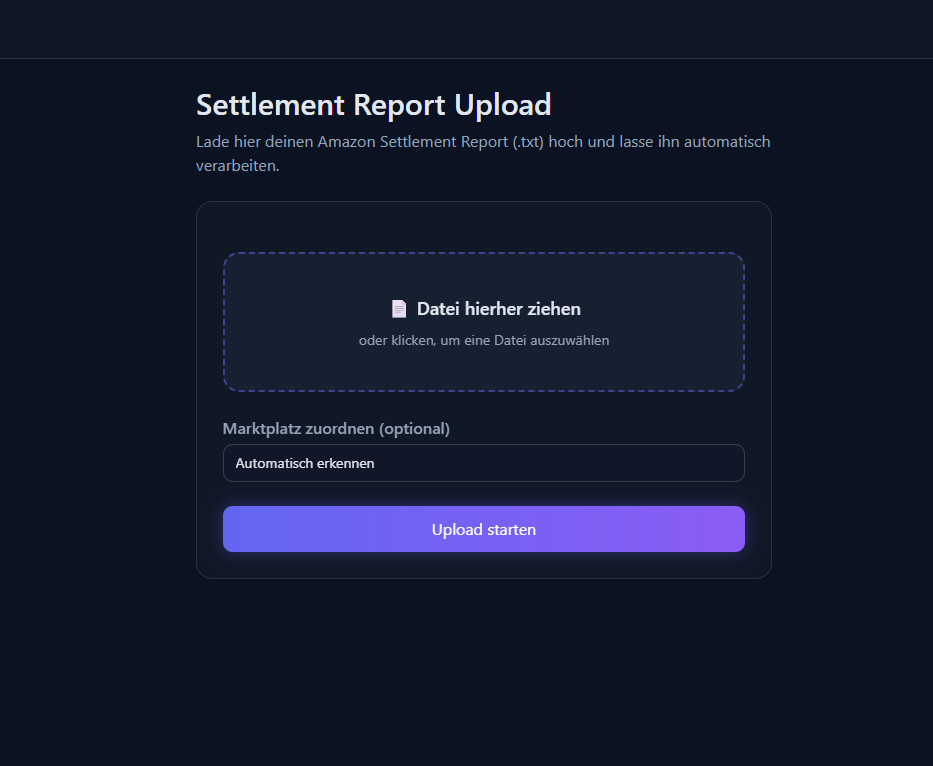The width and height of the screenshot is (933, 766).
Task: Click the document icon in the drop zone
Action: [x=399, y=309]
